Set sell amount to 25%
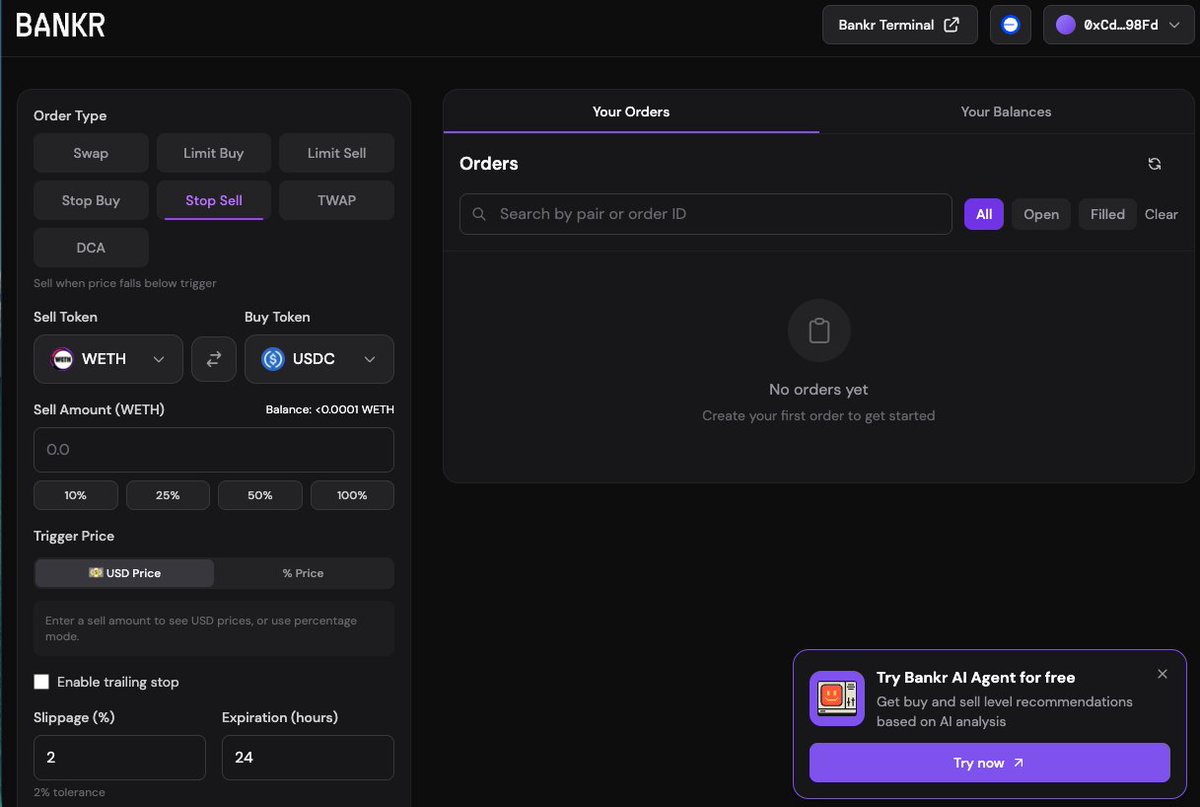Screen dimensions: 1200x807 coord(168,495)
